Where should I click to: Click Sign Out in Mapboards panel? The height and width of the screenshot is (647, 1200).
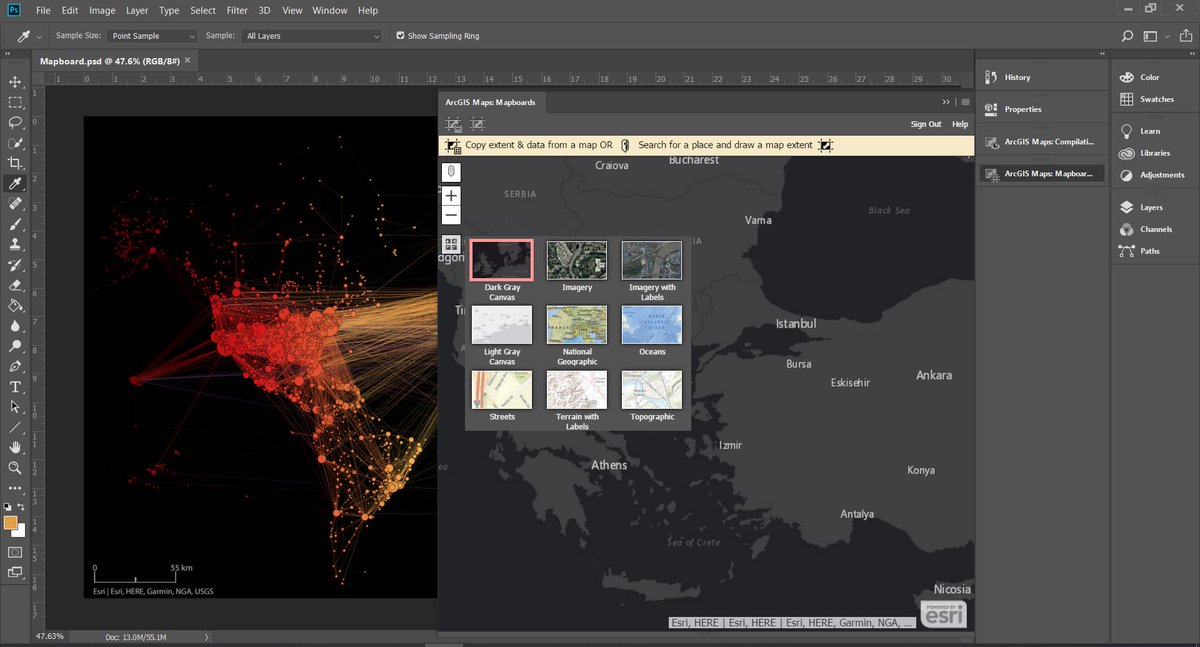(x=926, y=124)
